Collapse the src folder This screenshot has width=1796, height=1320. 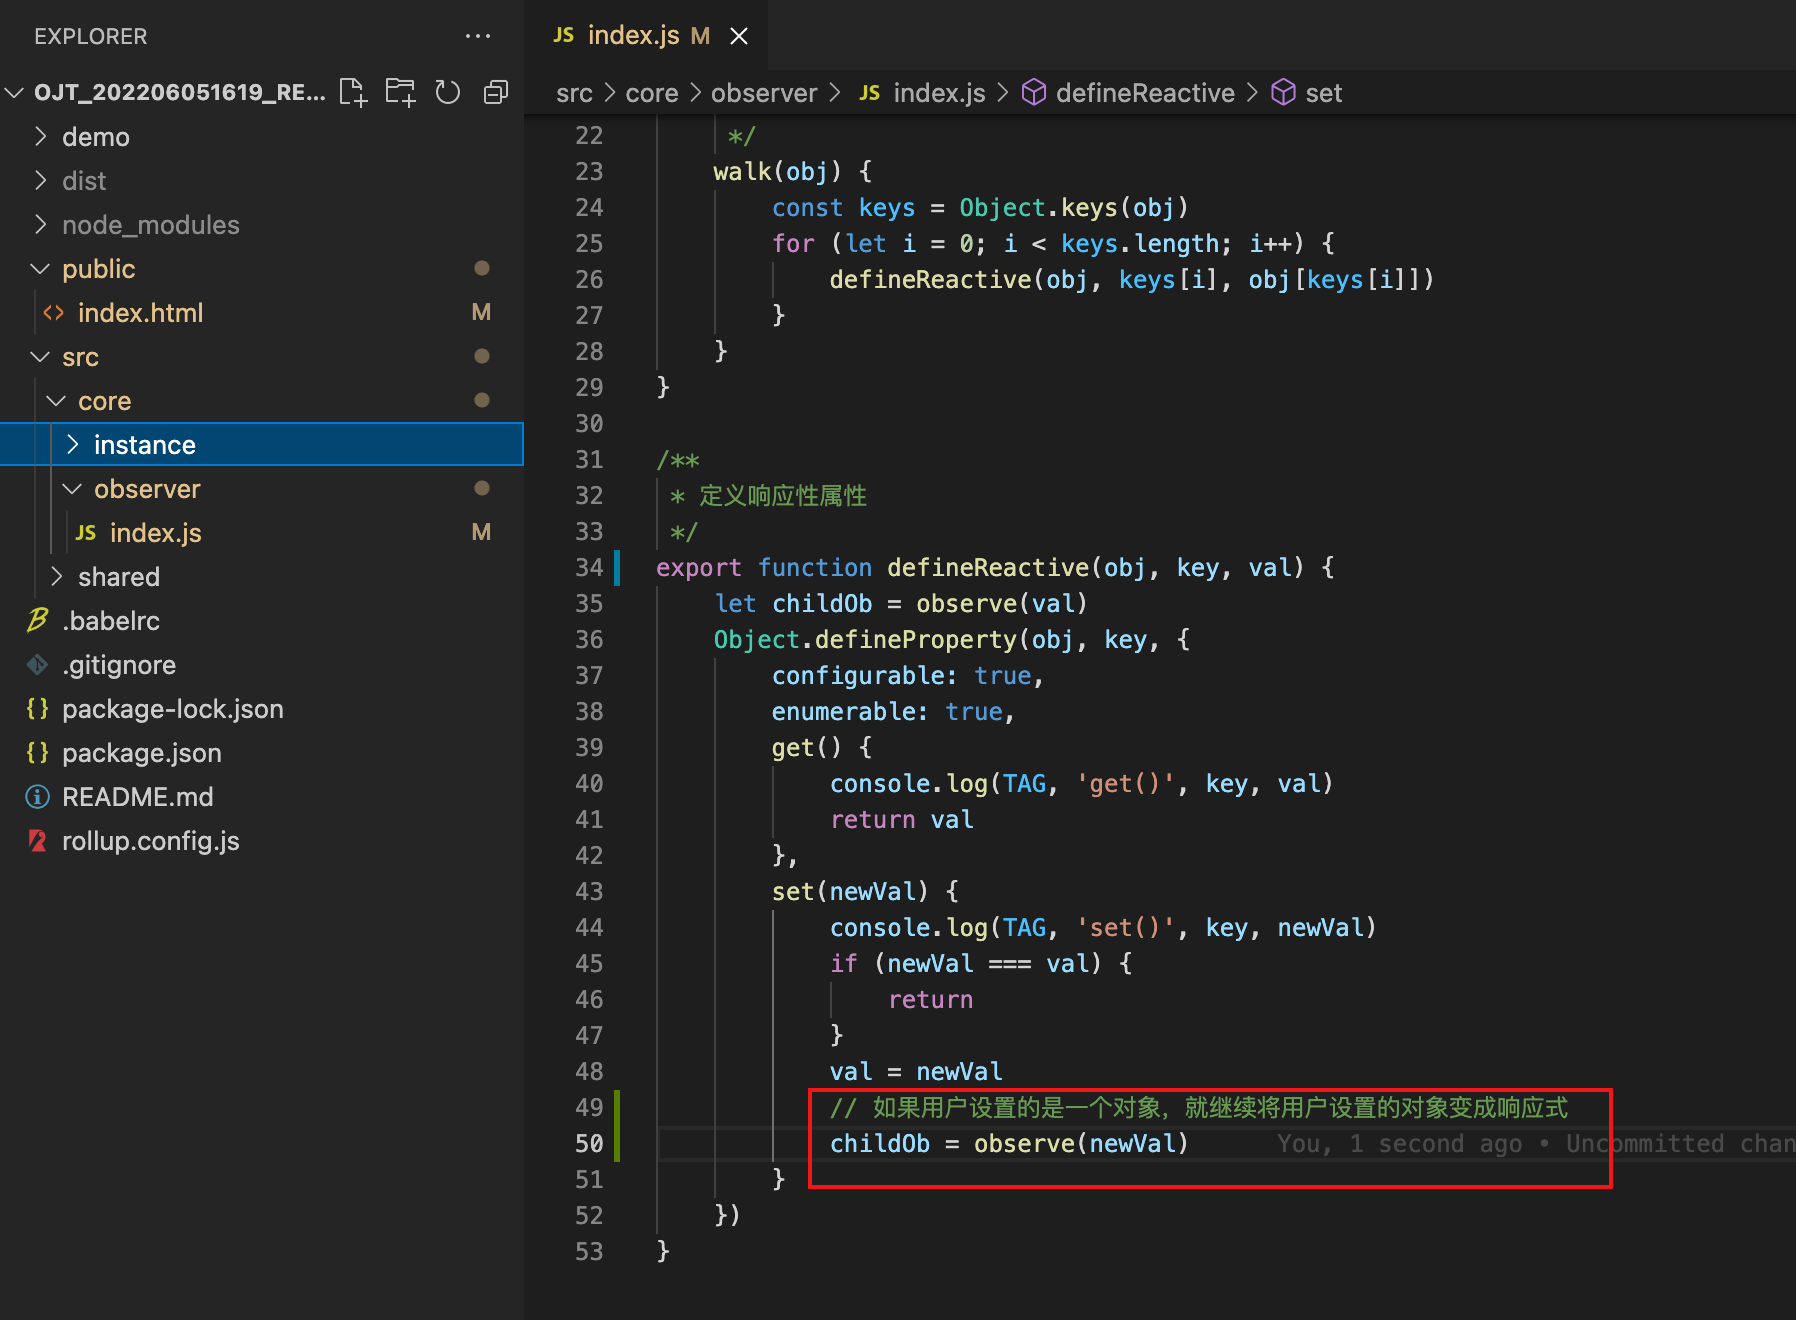click(x=40, y=357)
